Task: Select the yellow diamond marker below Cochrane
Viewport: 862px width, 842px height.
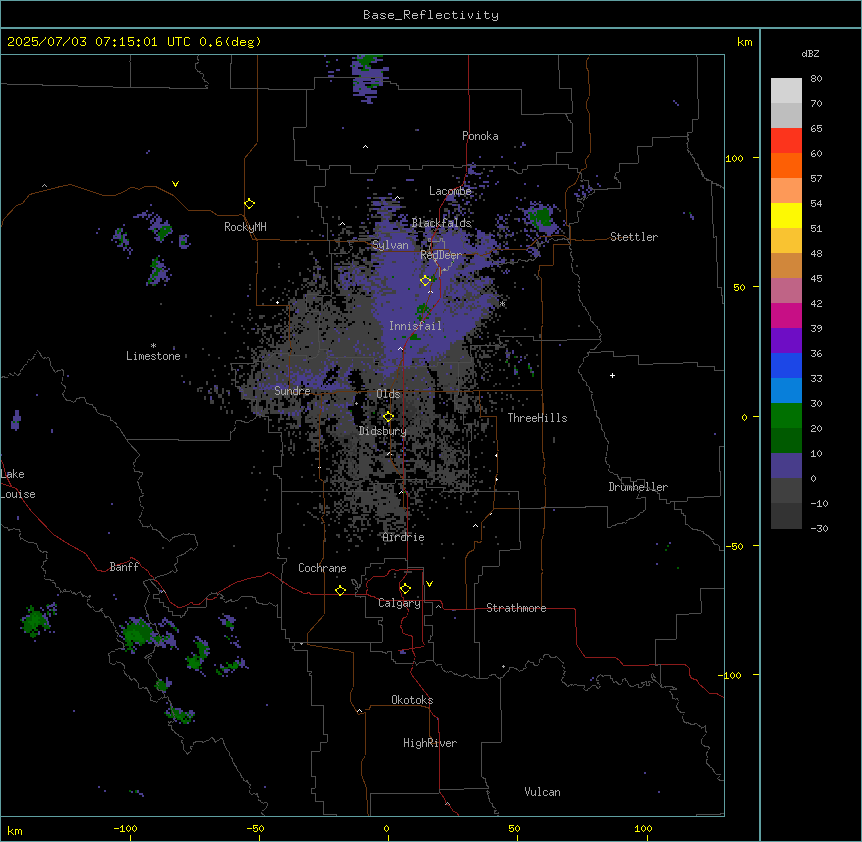Action: (340, 590)
